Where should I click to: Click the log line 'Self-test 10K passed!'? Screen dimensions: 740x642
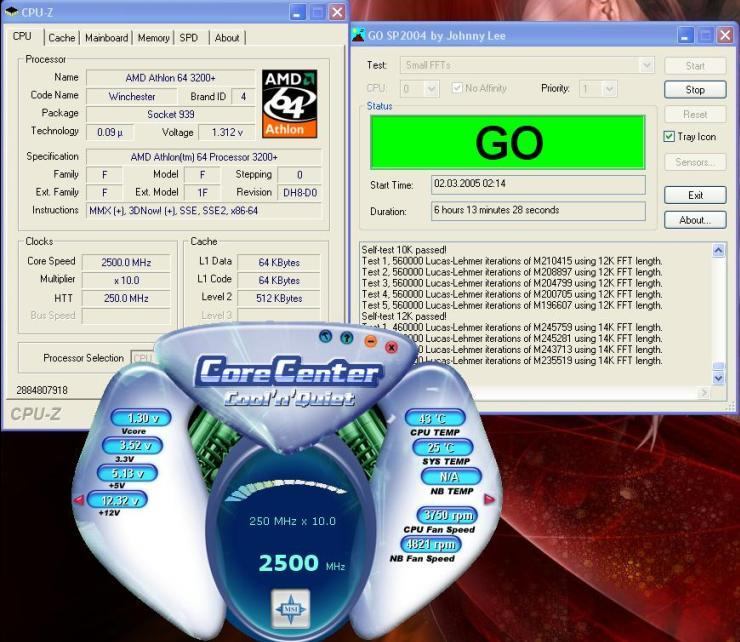404,250
